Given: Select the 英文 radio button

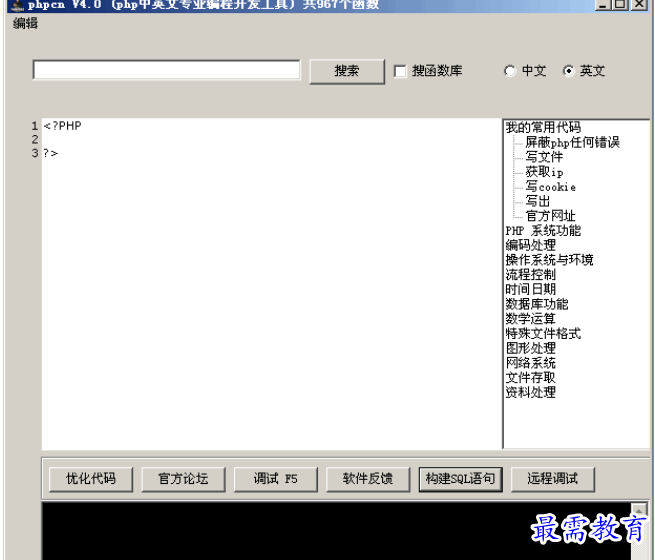Looking at the screenshot, I should click(x=568, y=71).
